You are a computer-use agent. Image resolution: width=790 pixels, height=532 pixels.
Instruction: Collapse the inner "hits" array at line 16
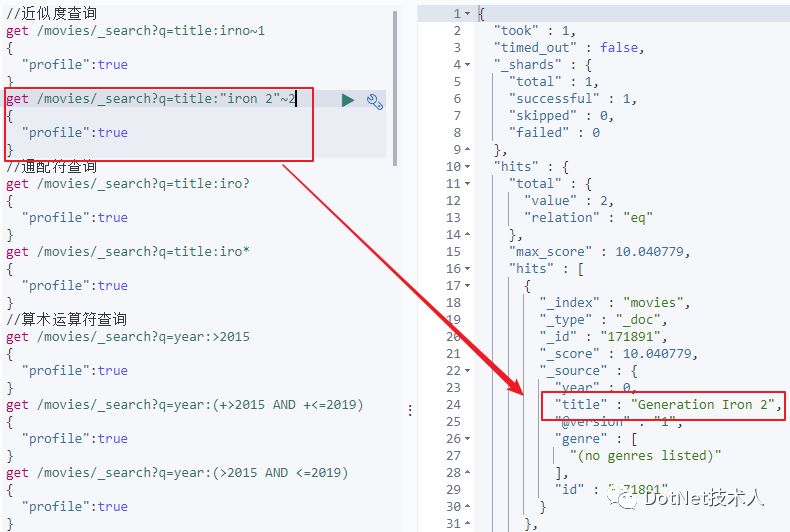pos(468,269)
